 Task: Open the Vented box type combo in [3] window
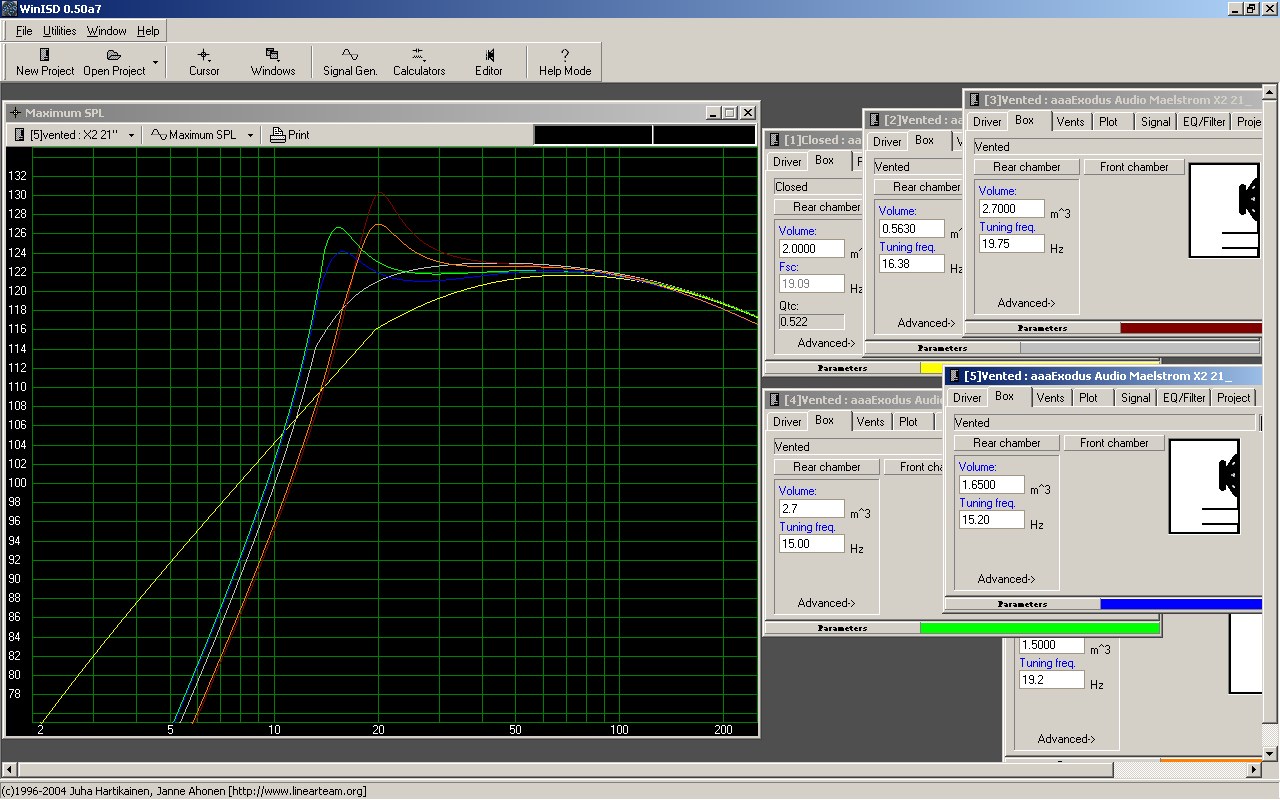pyautogui.click(x=1117, y=147)
